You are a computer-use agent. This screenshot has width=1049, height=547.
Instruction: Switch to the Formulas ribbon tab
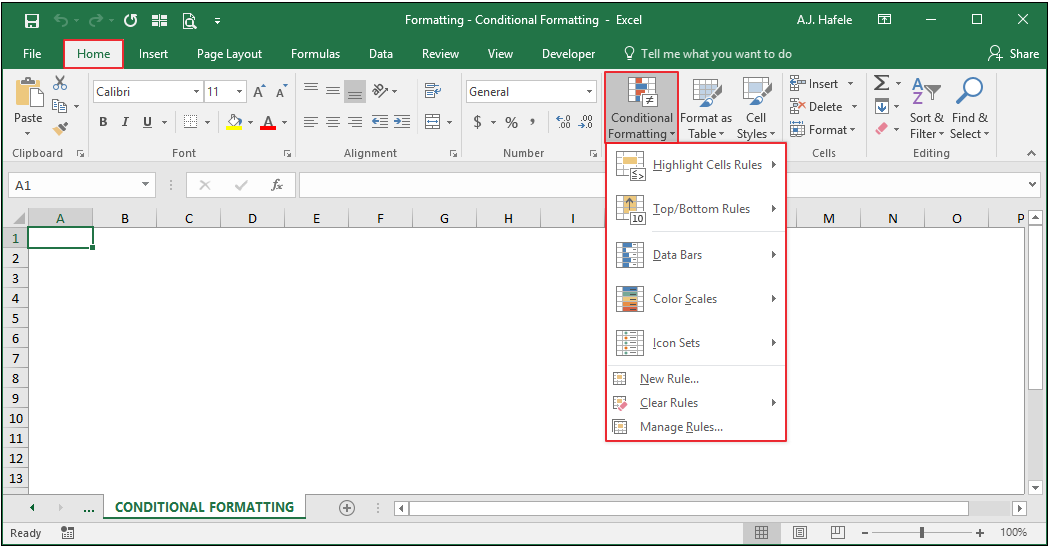[315, 54]
